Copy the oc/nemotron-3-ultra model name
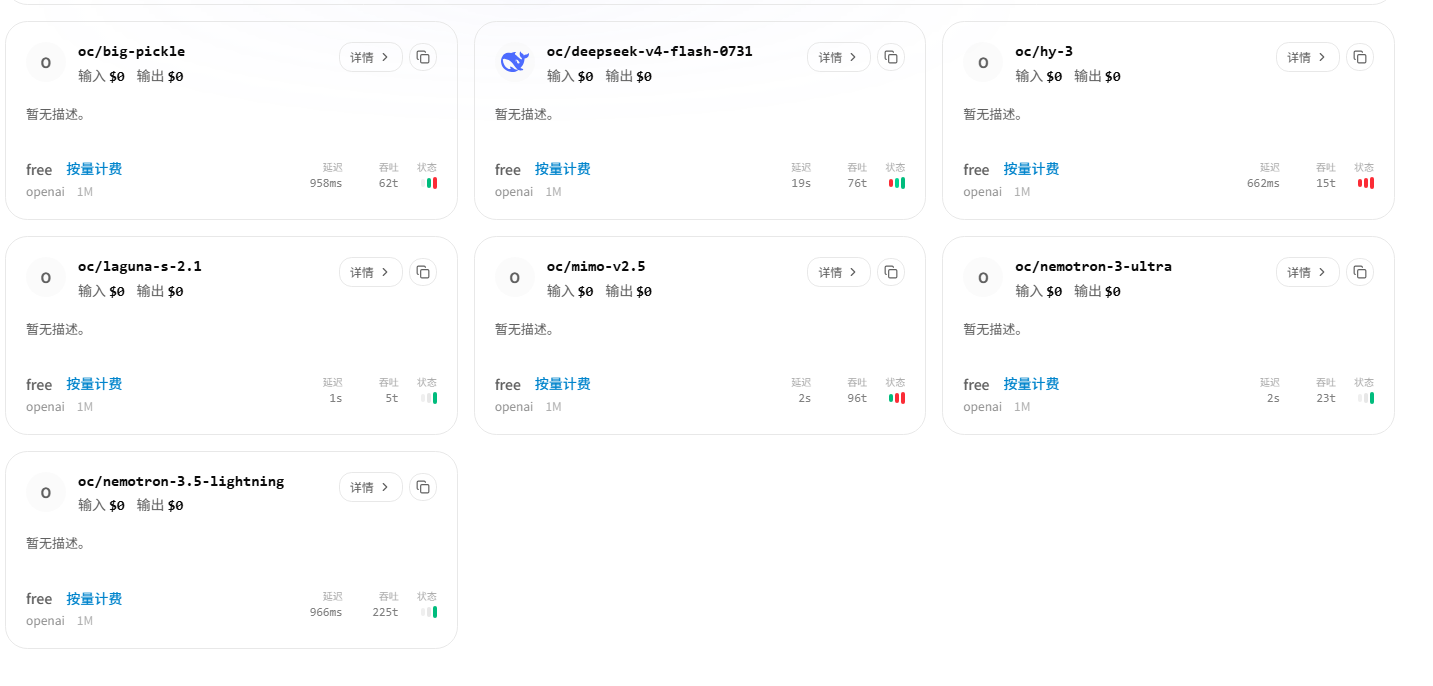The height and width of the screenshot is (686, 1433). pyautogui.click(x=1360, y=272)
